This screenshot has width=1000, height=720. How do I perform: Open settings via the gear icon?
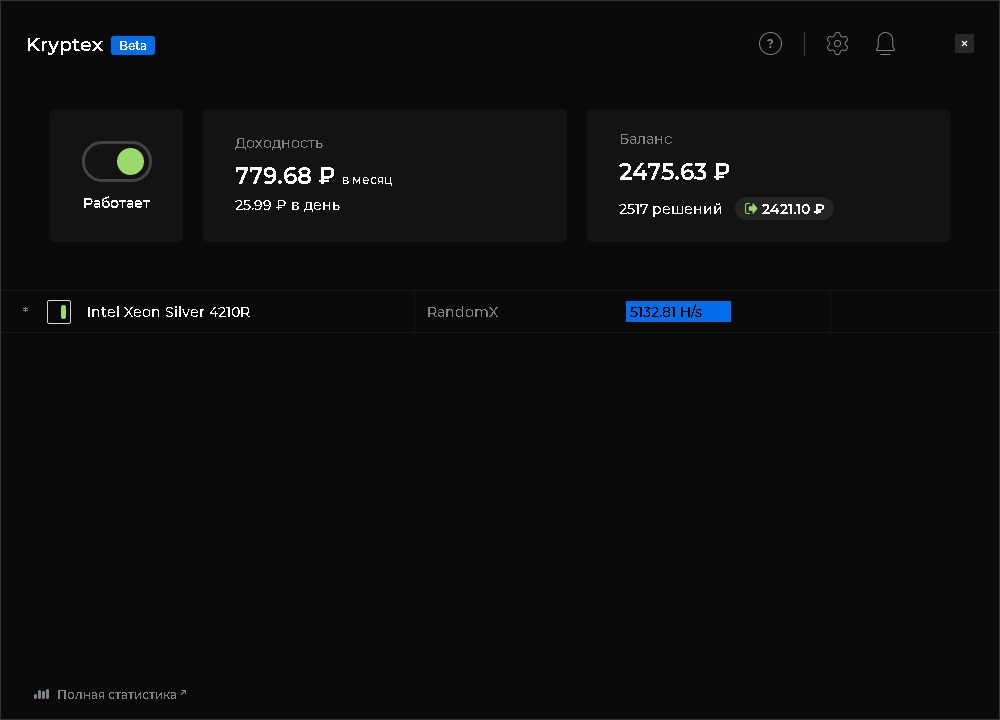tap(837, 43)
